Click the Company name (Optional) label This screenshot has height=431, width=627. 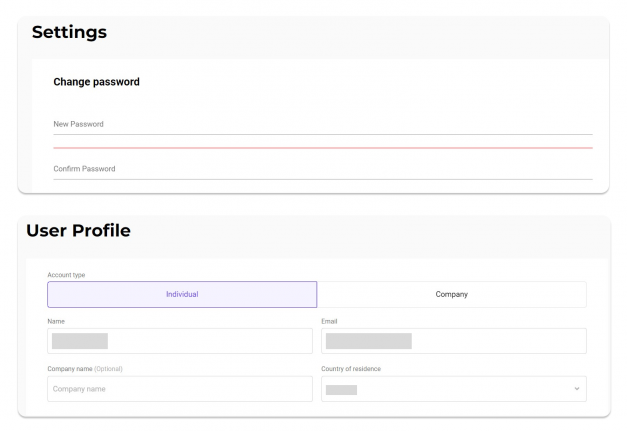pyautogui.click(x=85, y=369)
